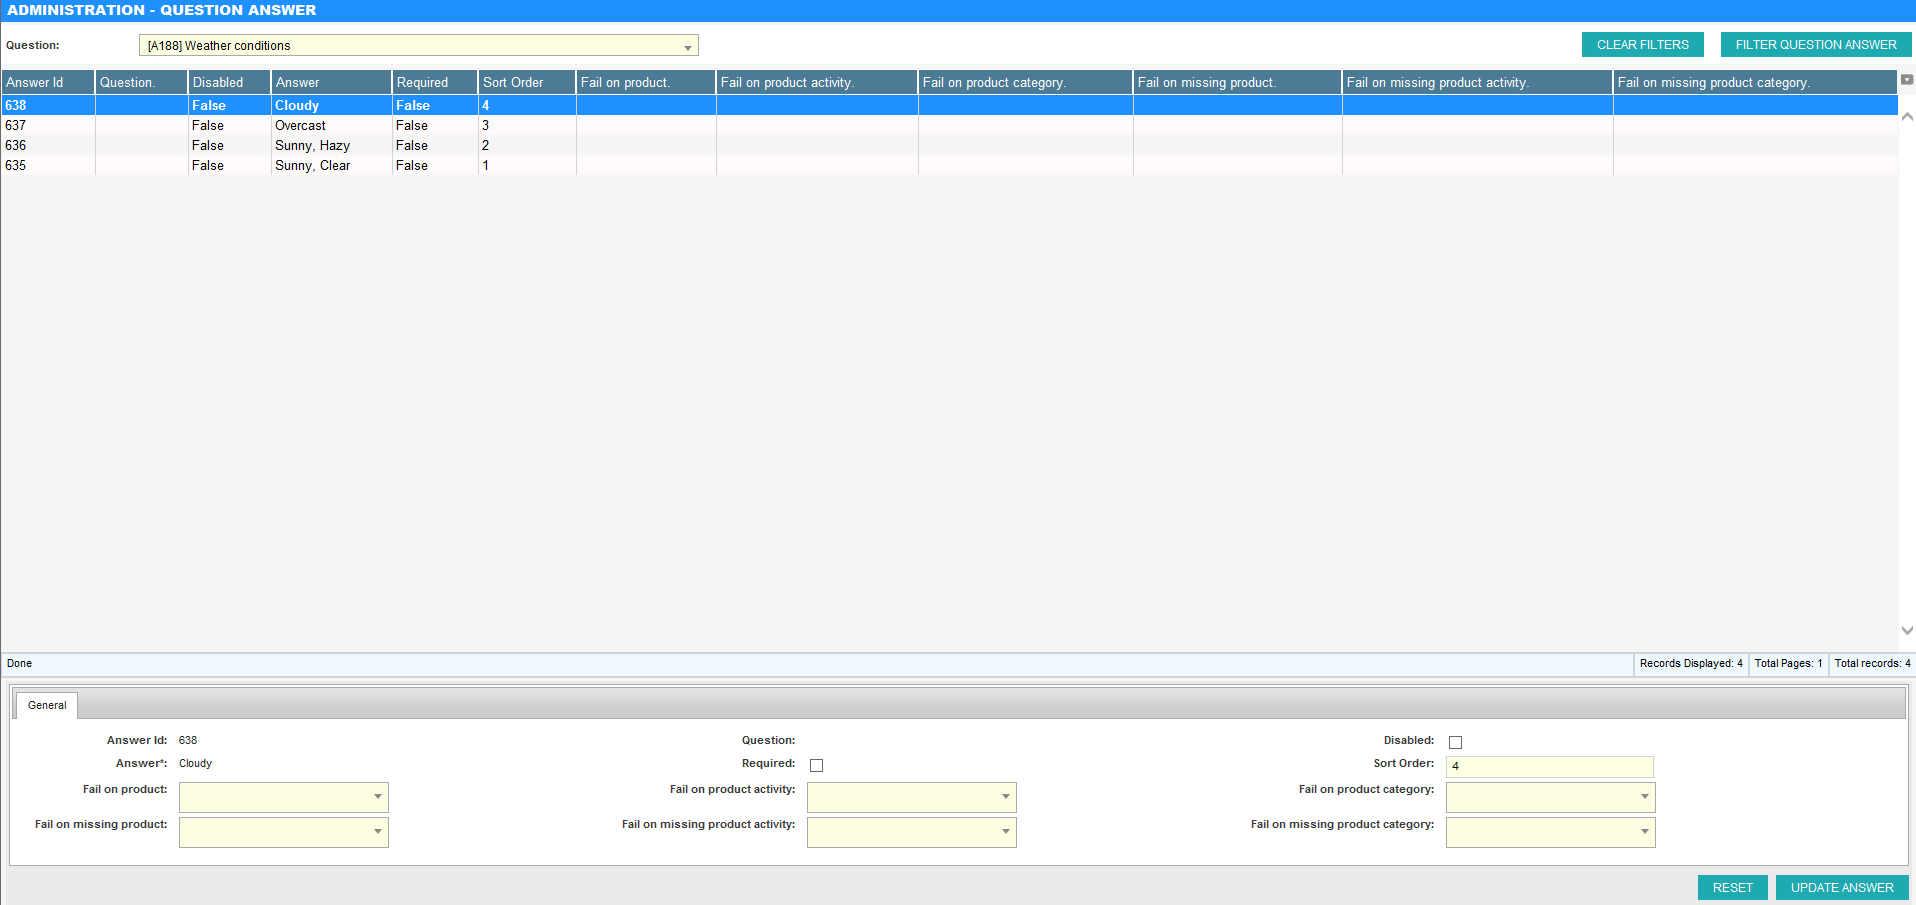Open the Fail on product dropdown
Viewport: 1916px width, 905px height.
pyautogui.click(x=377, y=797)
